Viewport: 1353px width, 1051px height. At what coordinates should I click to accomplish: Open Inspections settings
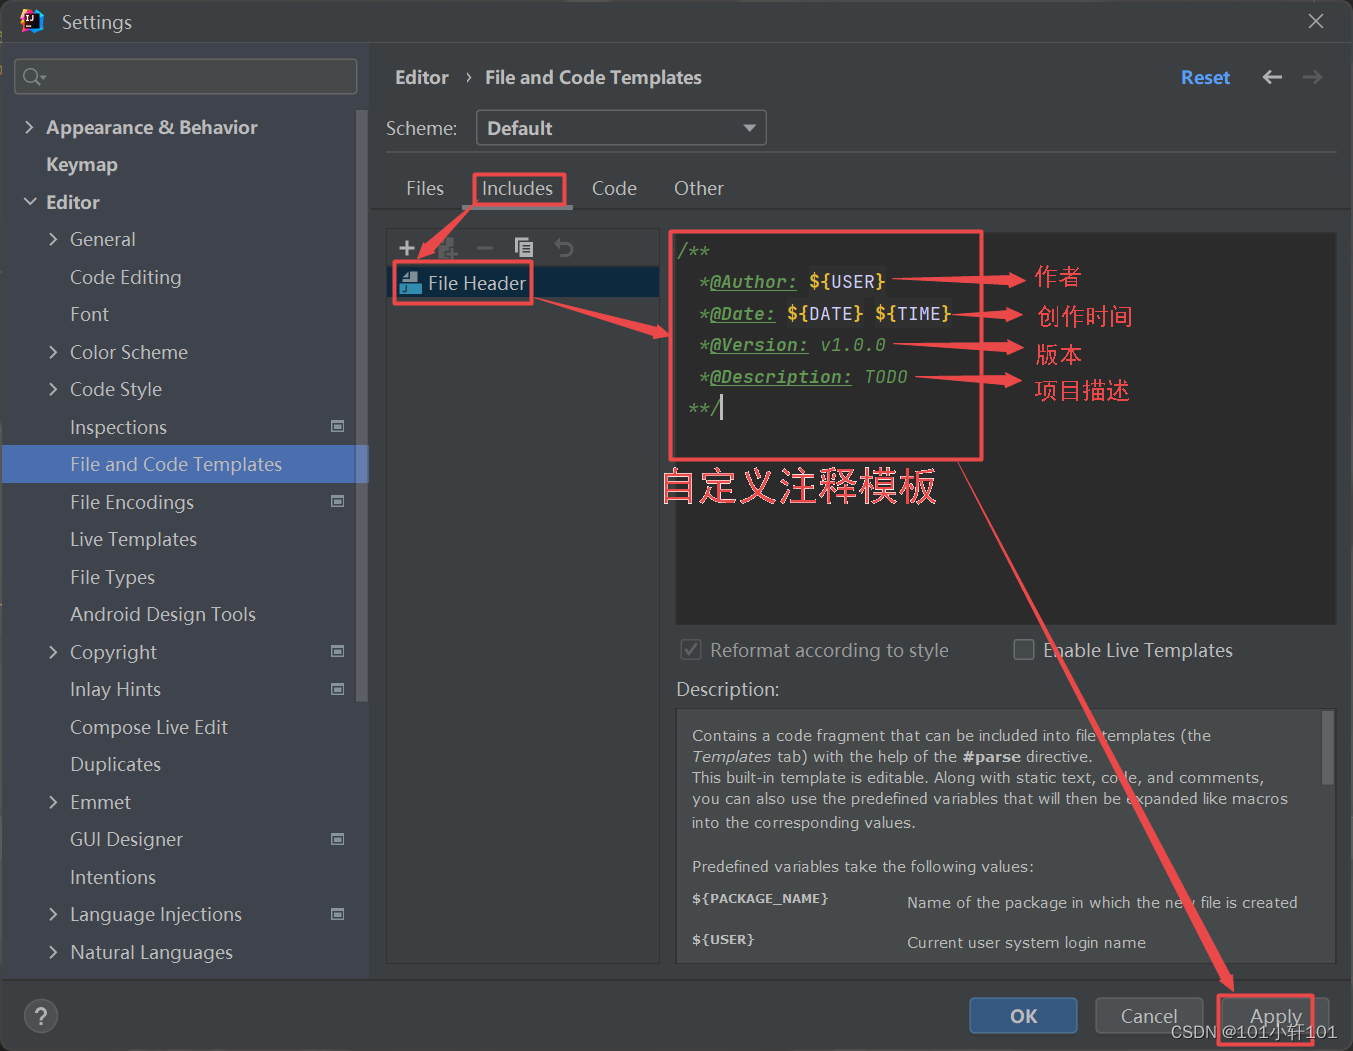coord(118,427)
